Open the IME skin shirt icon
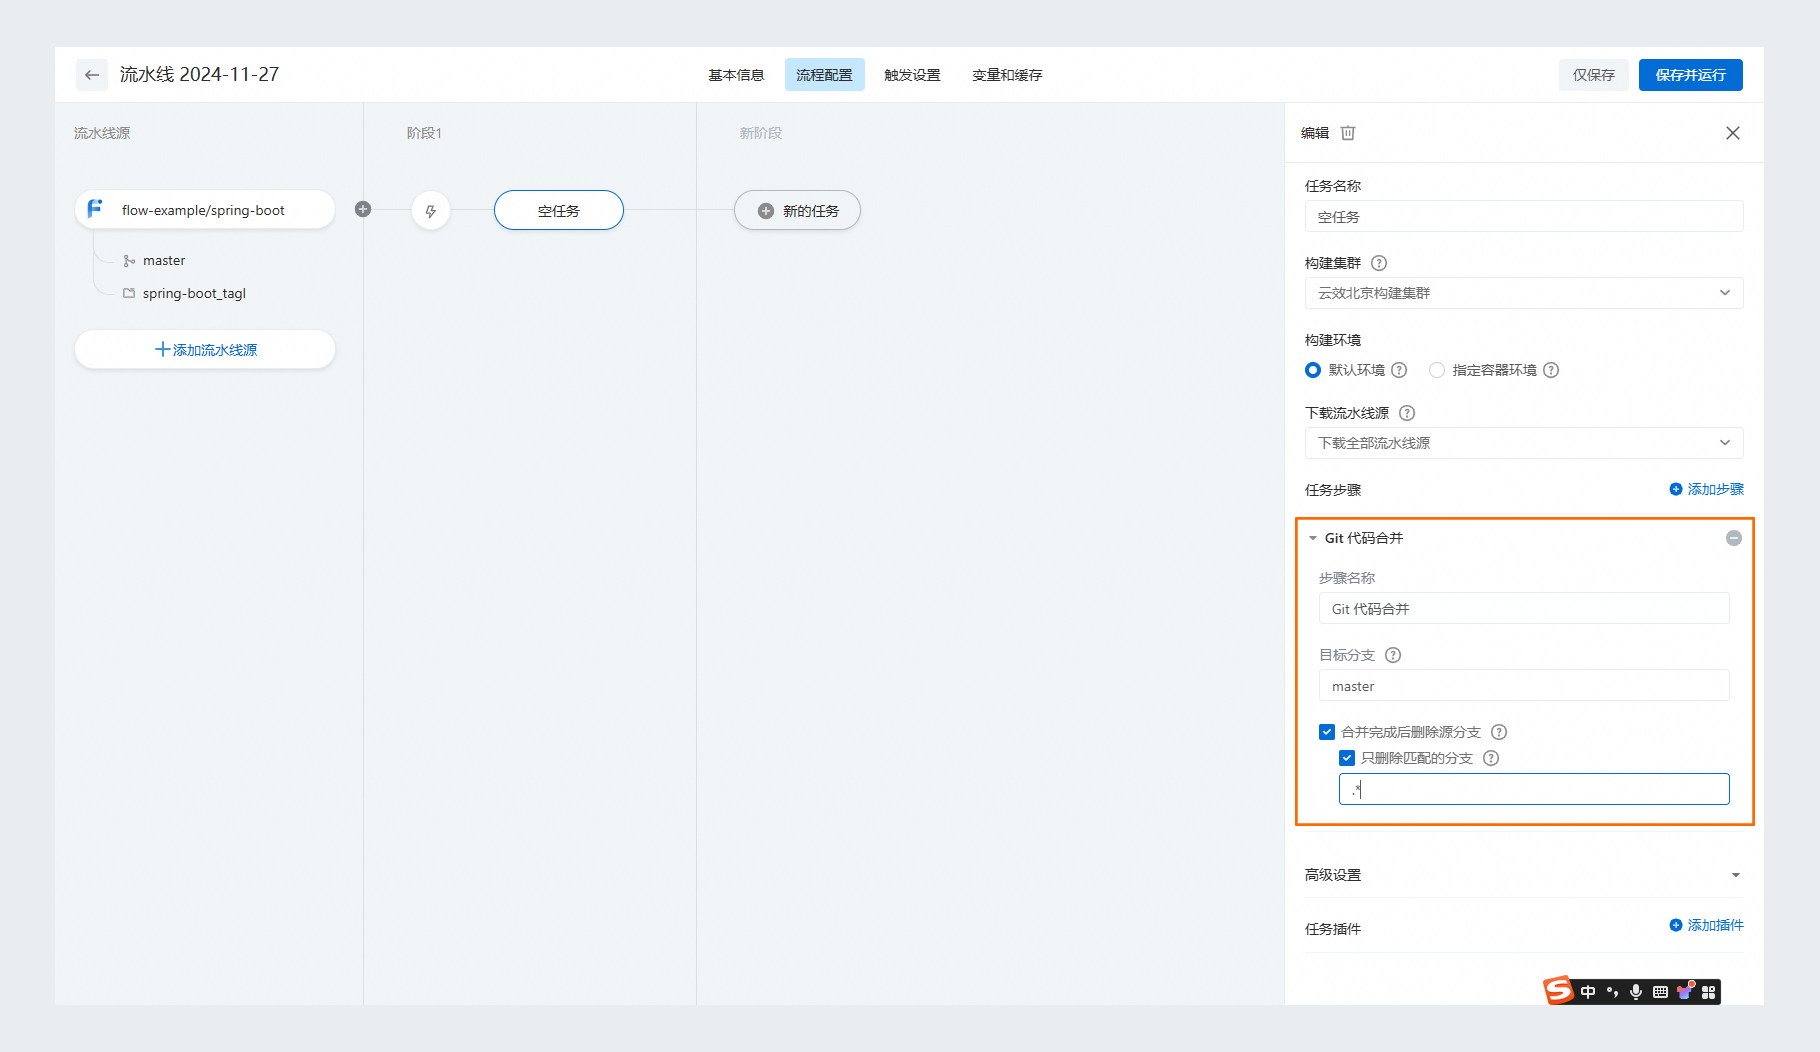1820x1052 pixels. click(1685, 991)
